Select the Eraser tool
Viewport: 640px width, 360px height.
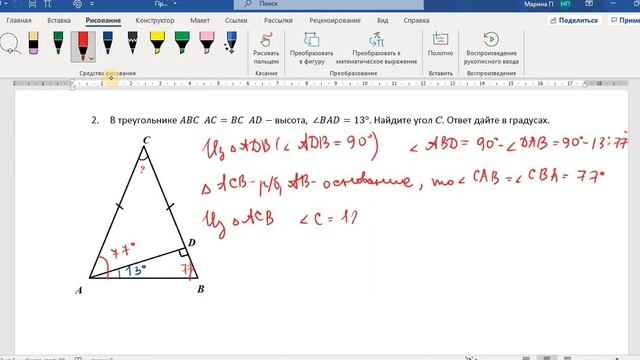point(33,43)
